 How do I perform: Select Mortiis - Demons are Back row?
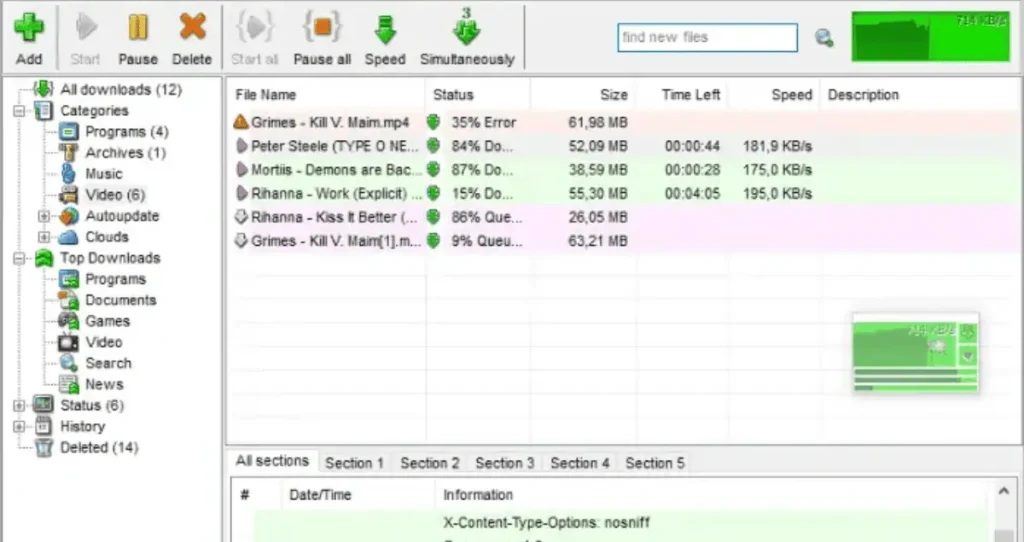coord(624,170)
